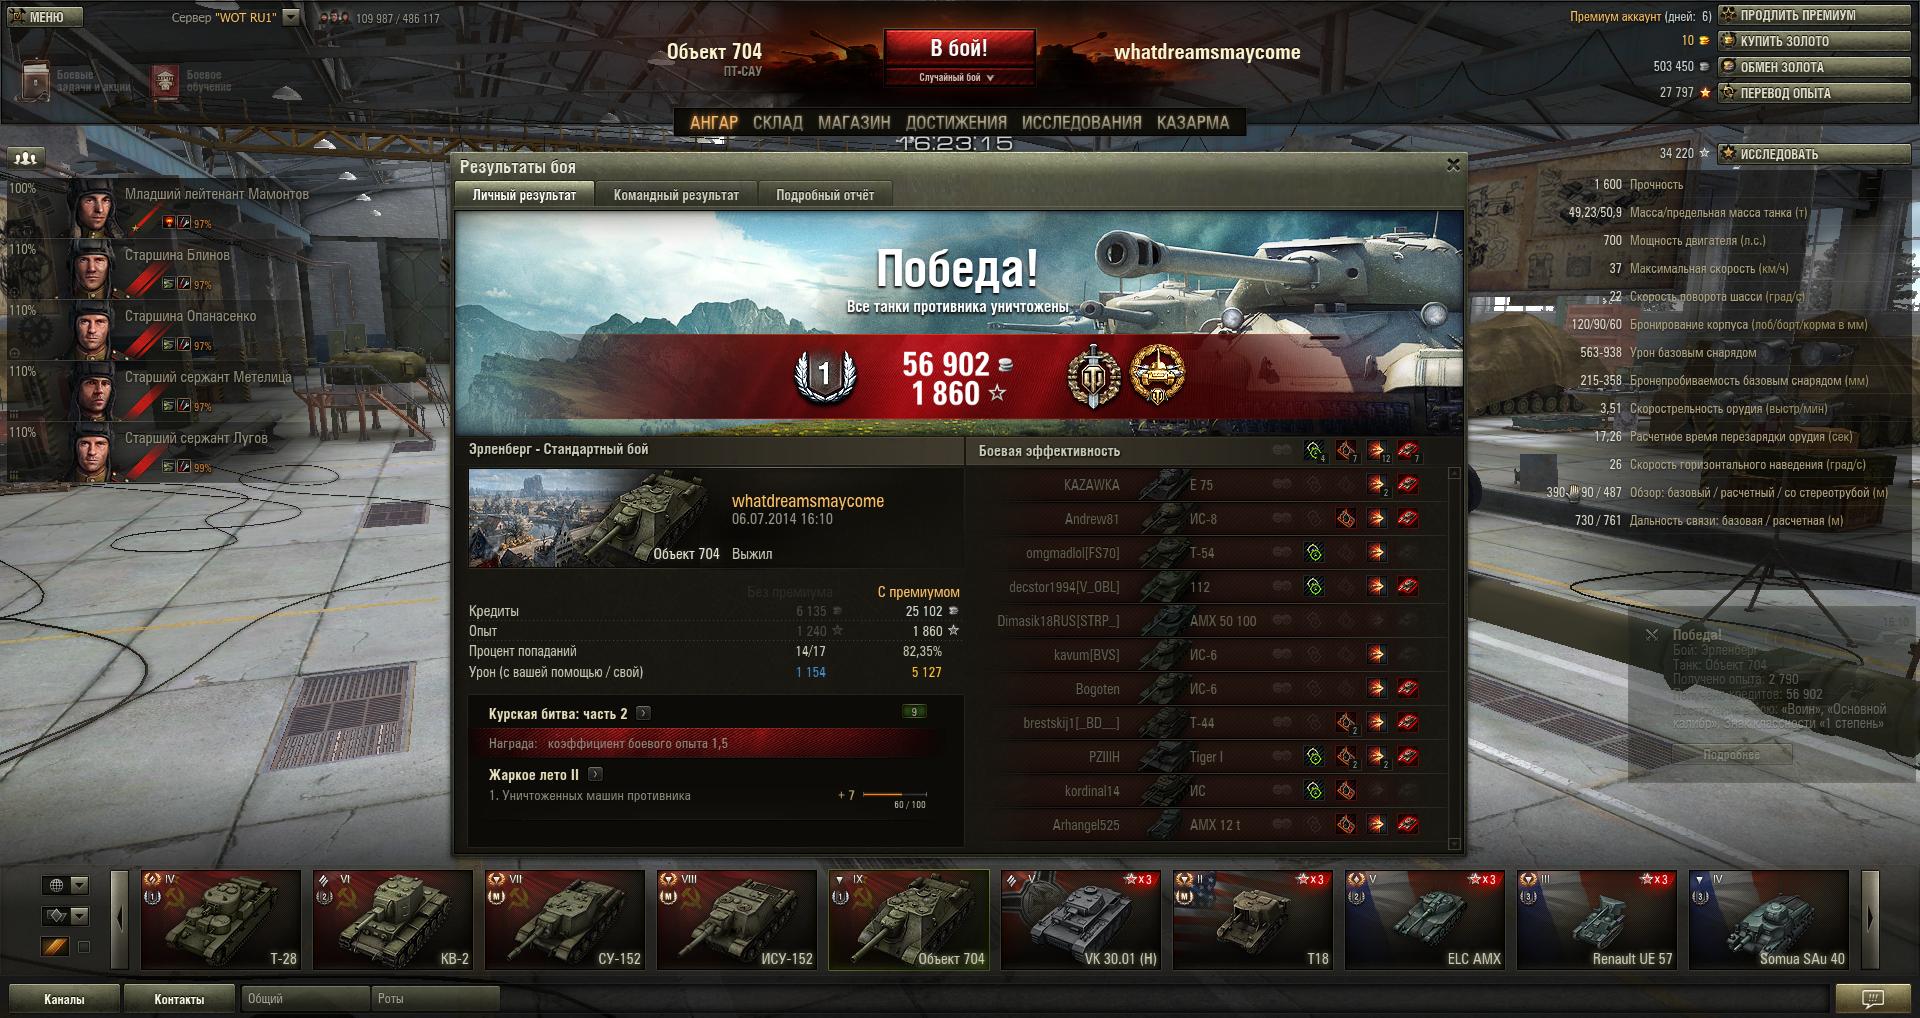Click the first class mastery badge
Viewport: 1920px width, 1018px height.
pyautogui.click(x=825, y=376)
